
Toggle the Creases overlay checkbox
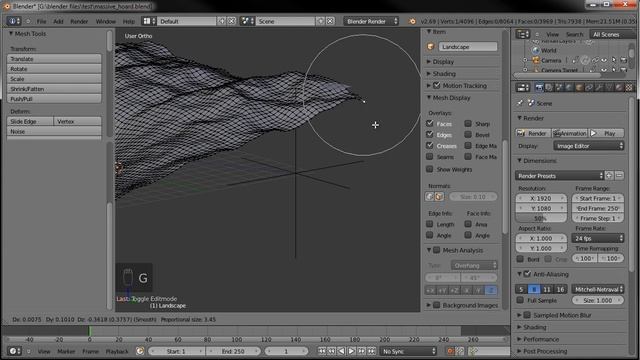coord(430,145)
